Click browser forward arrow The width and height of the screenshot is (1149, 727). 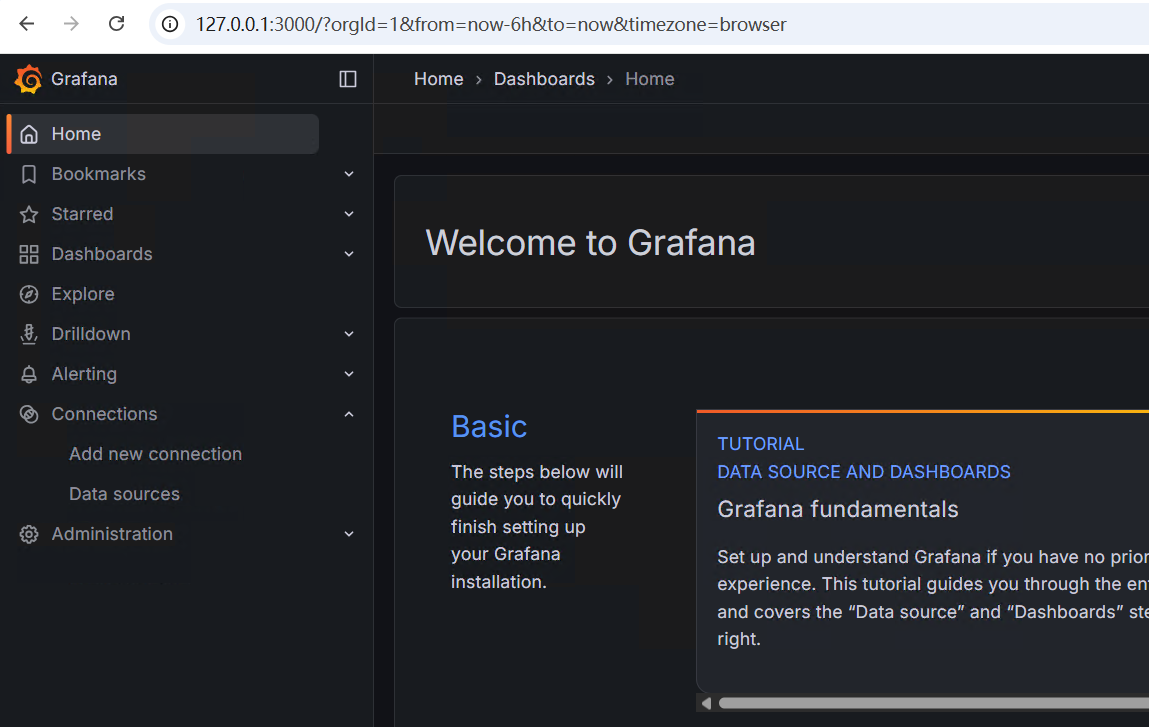coord(71,24)
